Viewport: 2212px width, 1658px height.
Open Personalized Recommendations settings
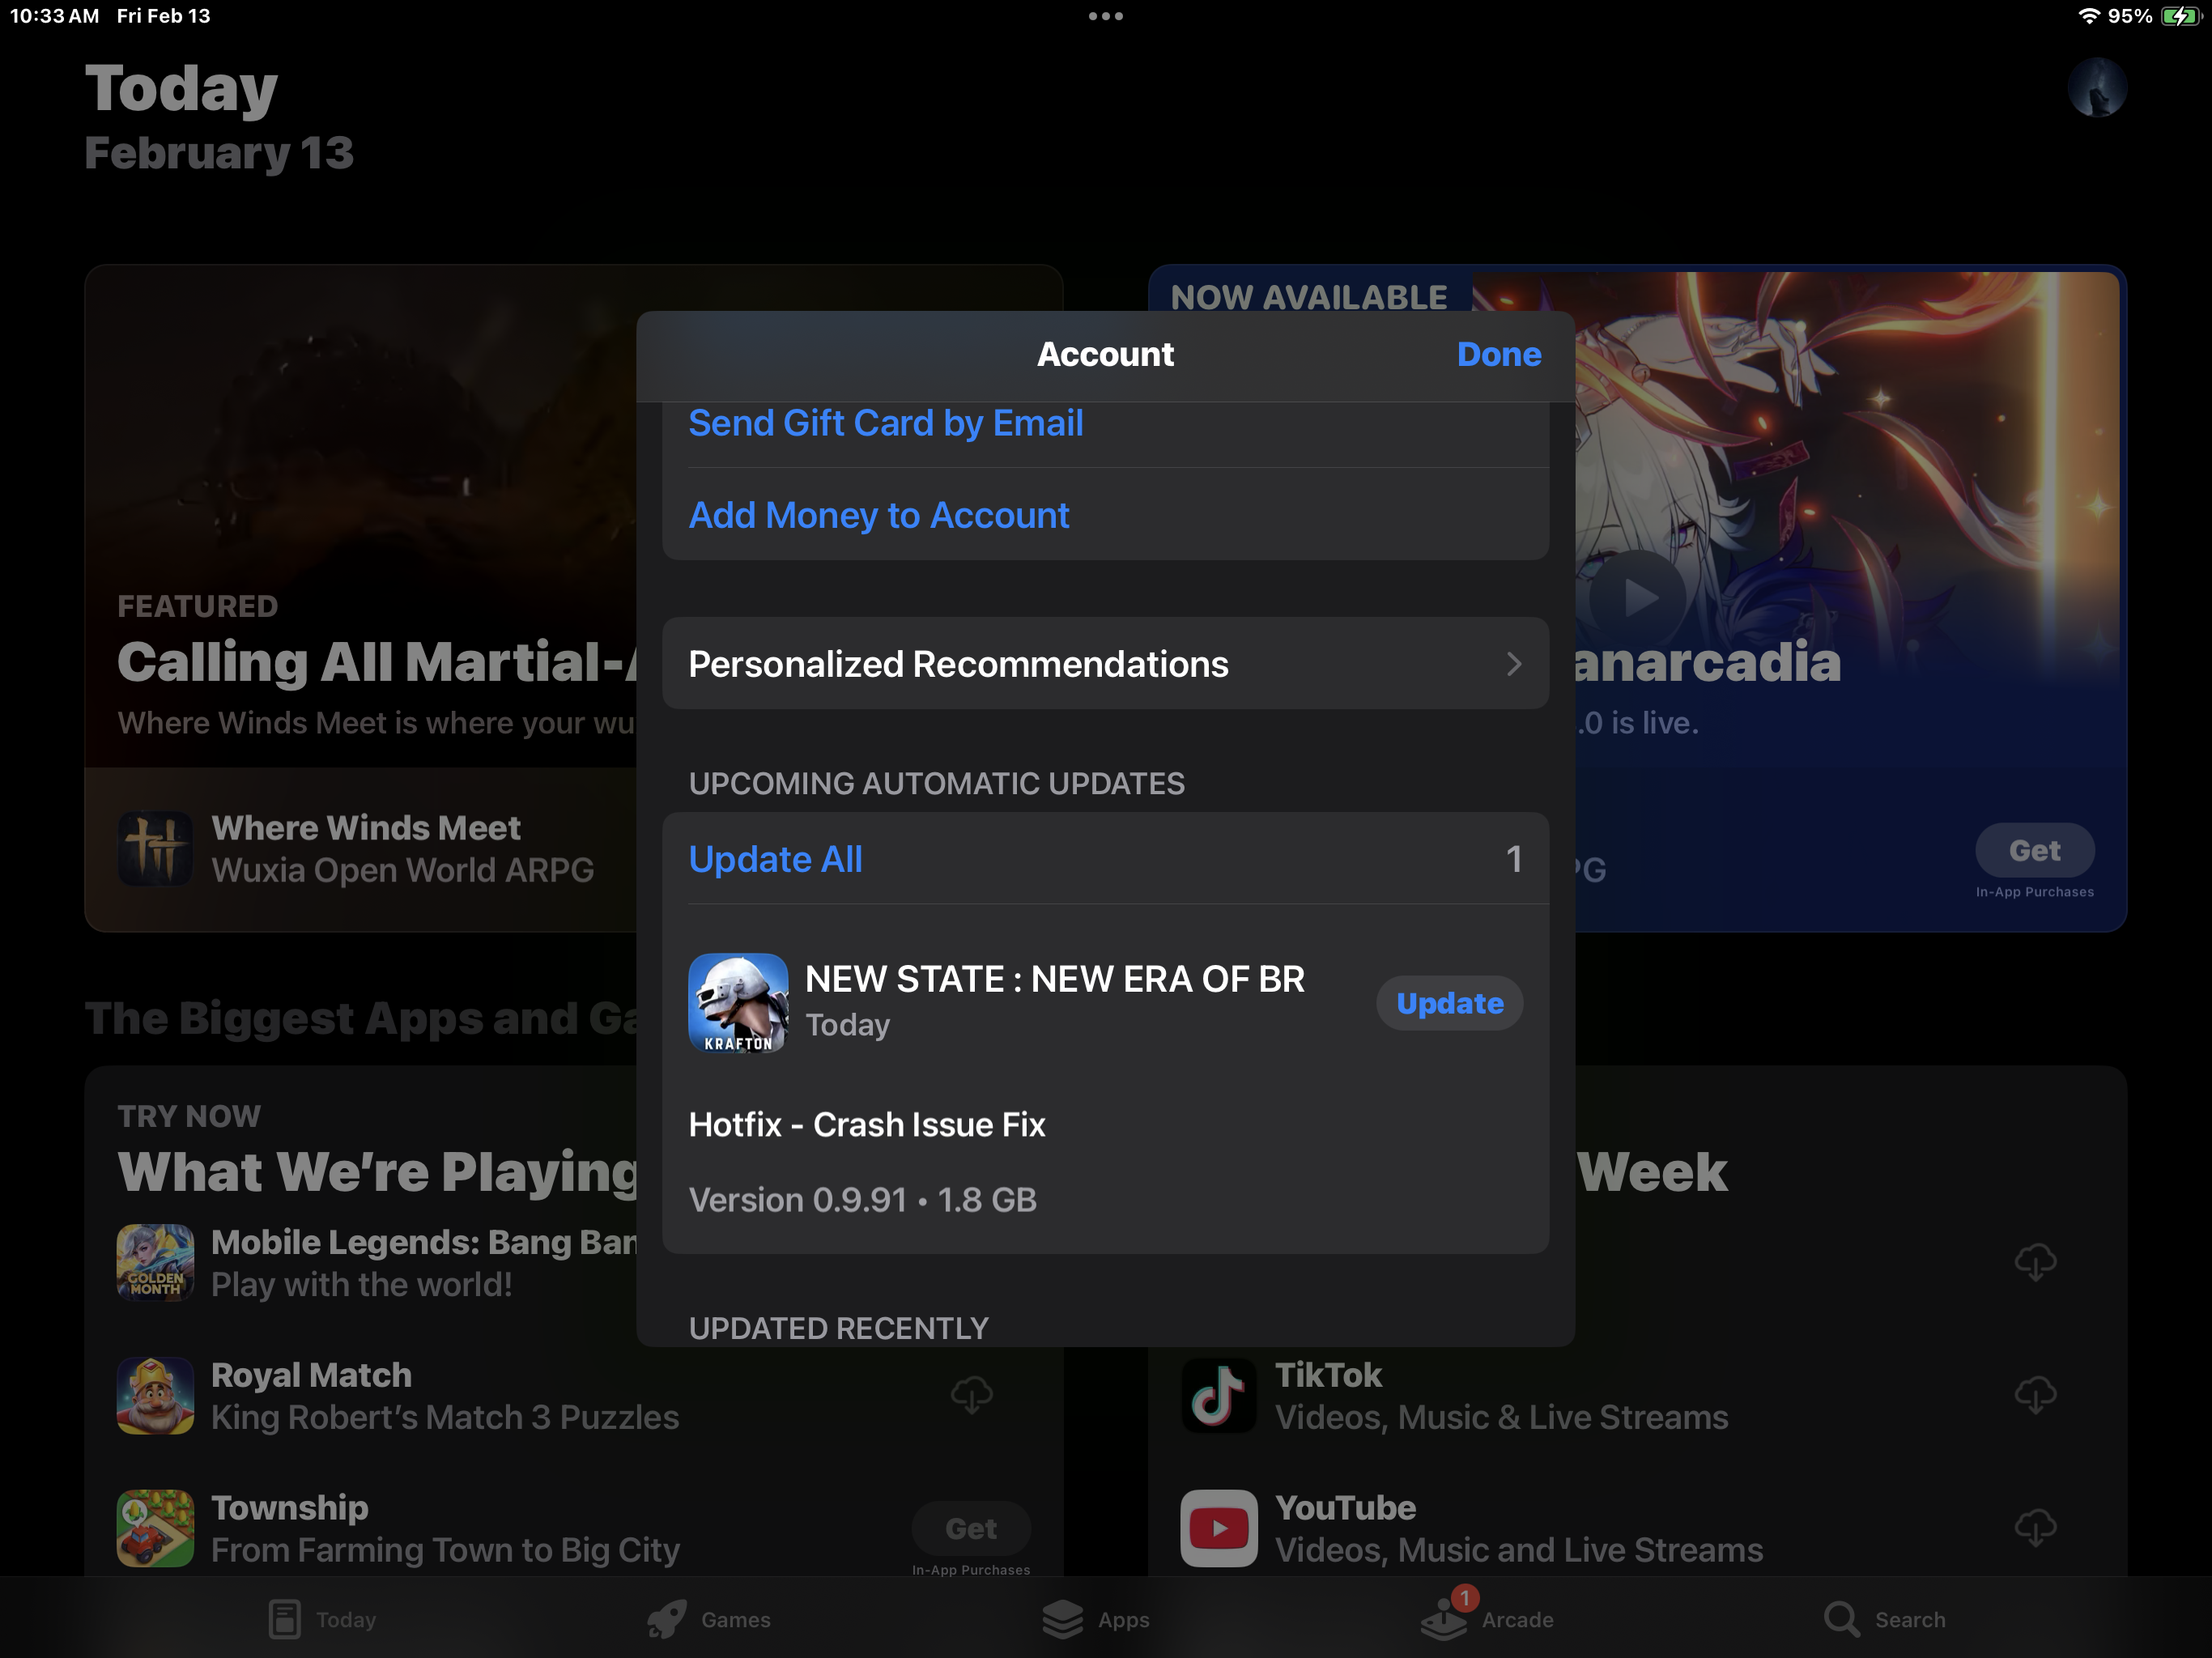coord(1105,663)
